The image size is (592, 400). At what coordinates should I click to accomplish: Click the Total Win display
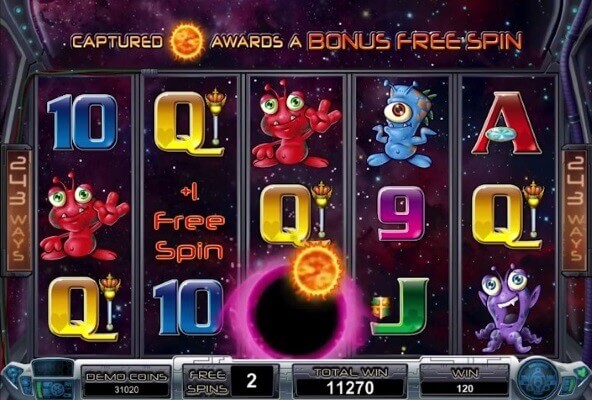(350, 381)
